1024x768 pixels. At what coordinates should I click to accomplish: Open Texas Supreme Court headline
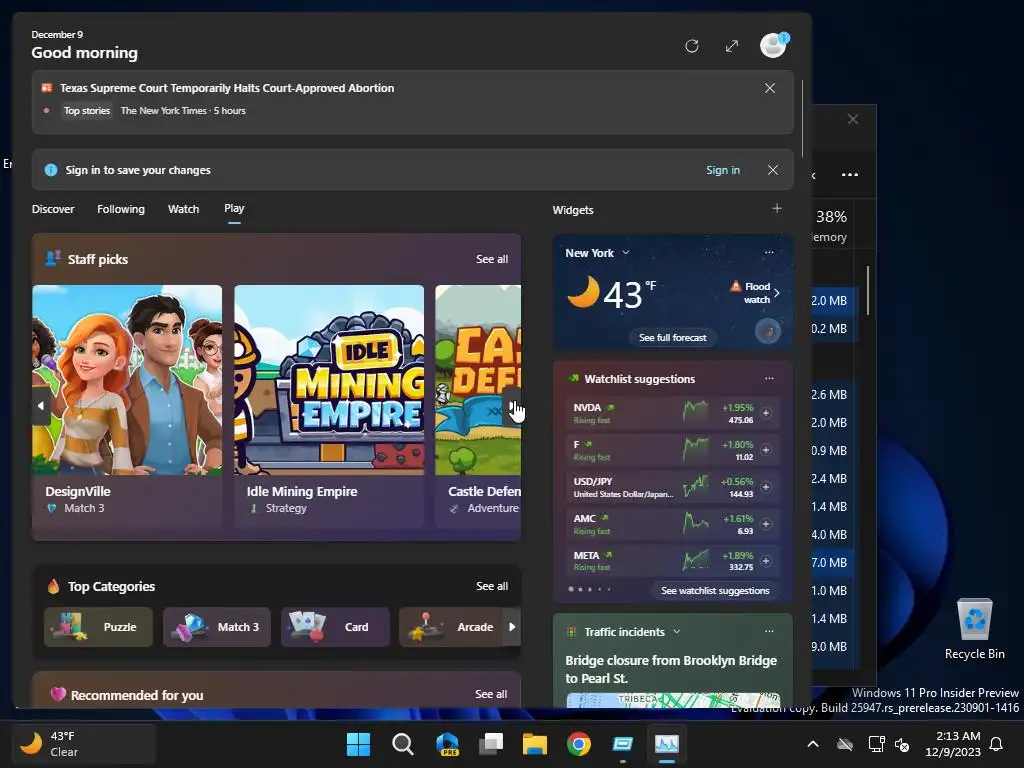pos(227,88)
